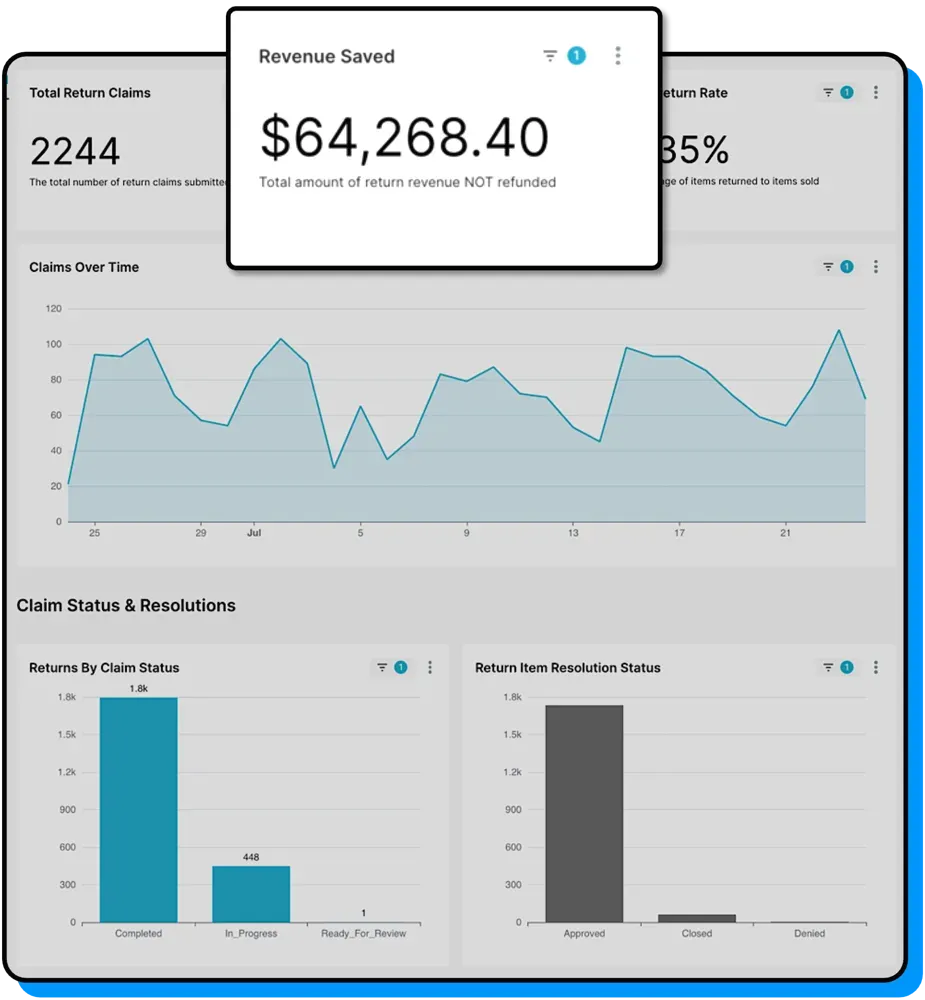Click the three-dot menu on Revenue Saved card

pyautogui.click(x=618, y=56)
